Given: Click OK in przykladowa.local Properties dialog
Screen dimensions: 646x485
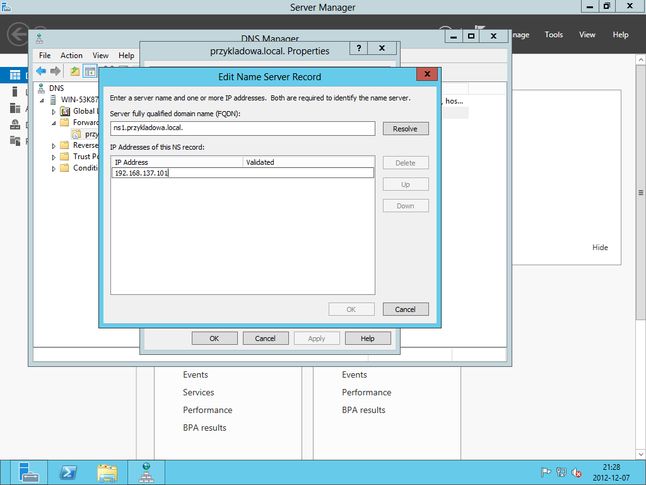Looking at the screenshot, I should tap(214, 338).
